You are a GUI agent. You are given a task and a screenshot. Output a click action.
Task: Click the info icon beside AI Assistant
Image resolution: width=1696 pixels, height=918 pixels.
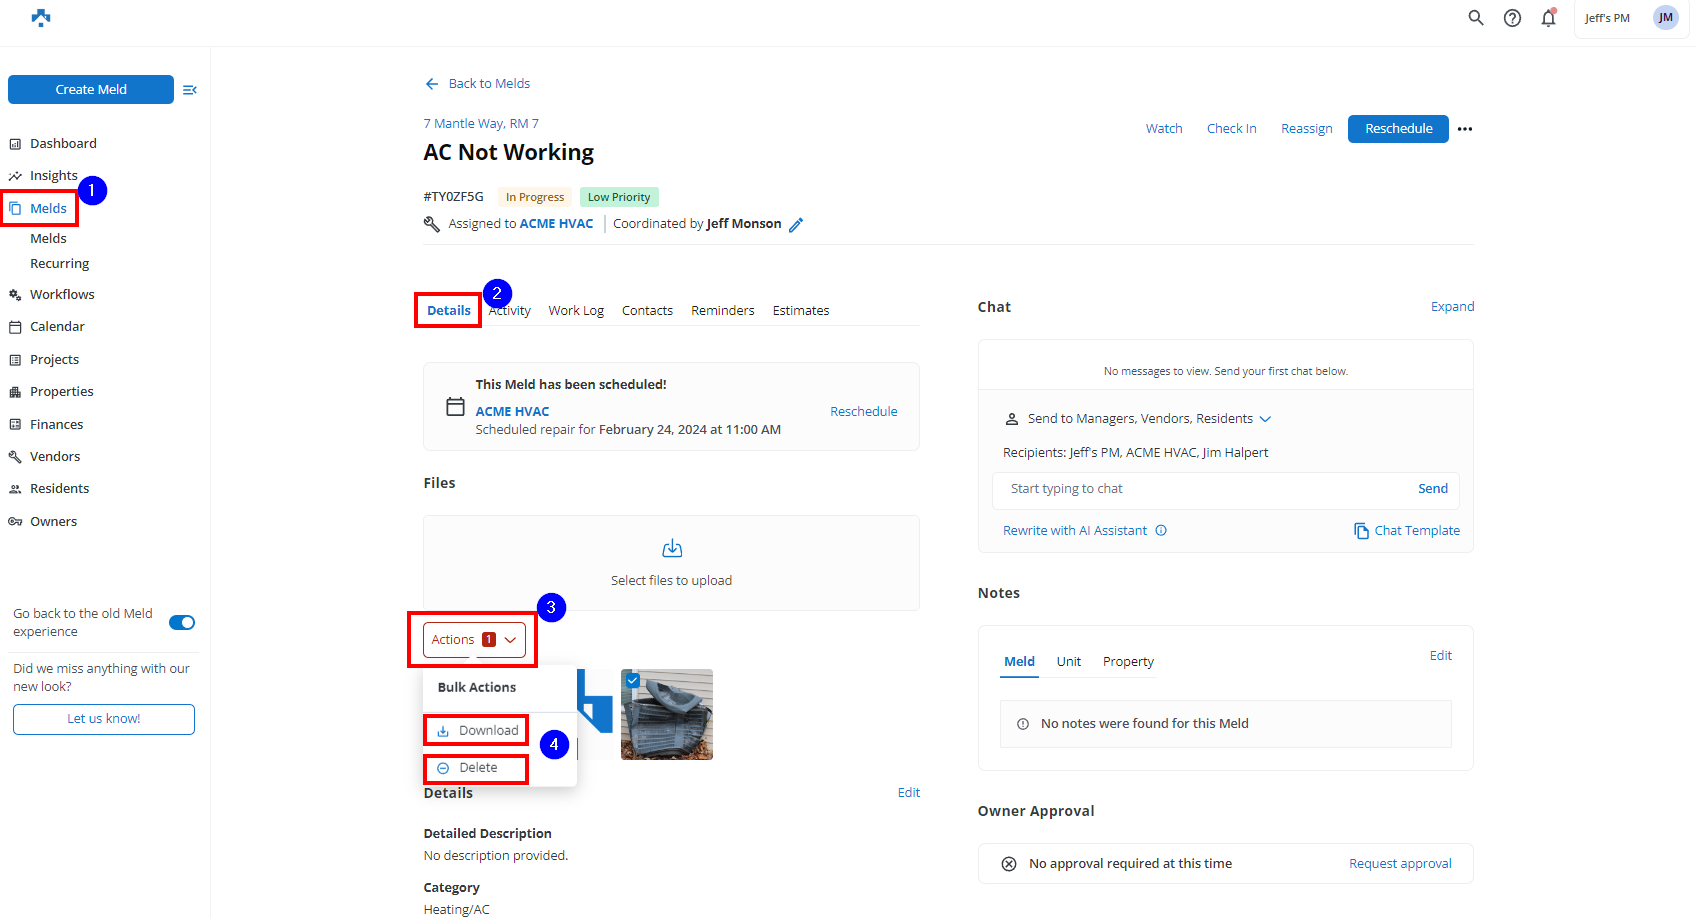(x=1161, y=531)
